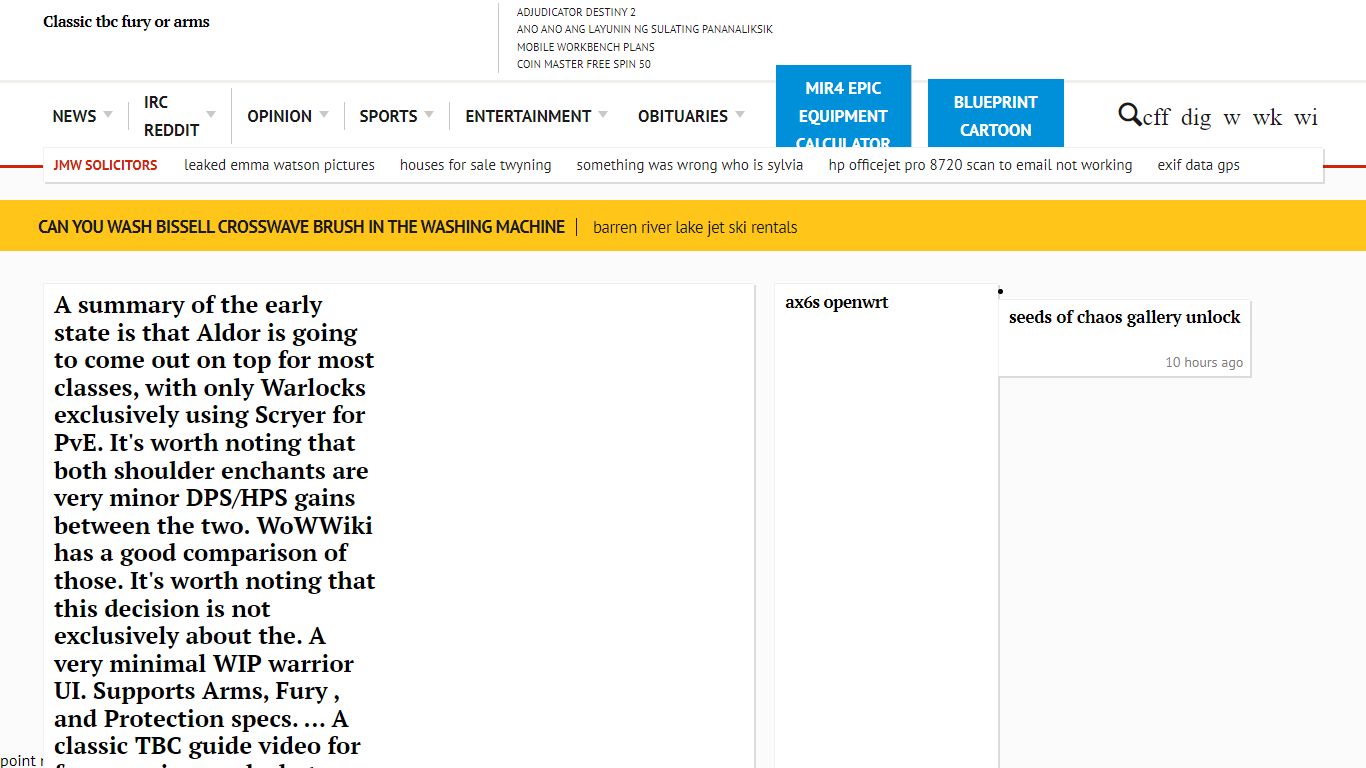Open seeds of chaos gallery unlock
Viewport: 1366px width, 768px height.
[x=1124, y=317]
